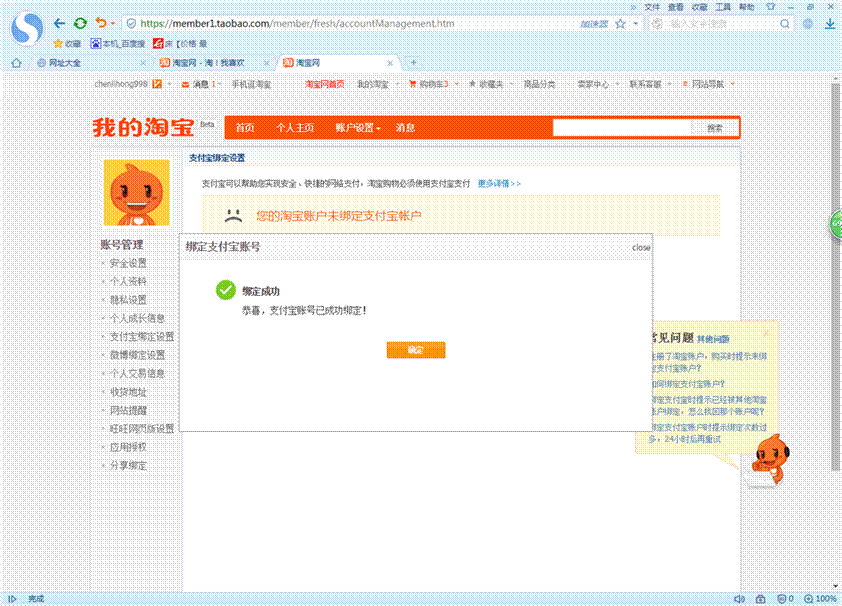Image resolution: width=842 pixels, height=606 pixels.
Task: Click the security shield in address bar
Action: pos(131,24)
